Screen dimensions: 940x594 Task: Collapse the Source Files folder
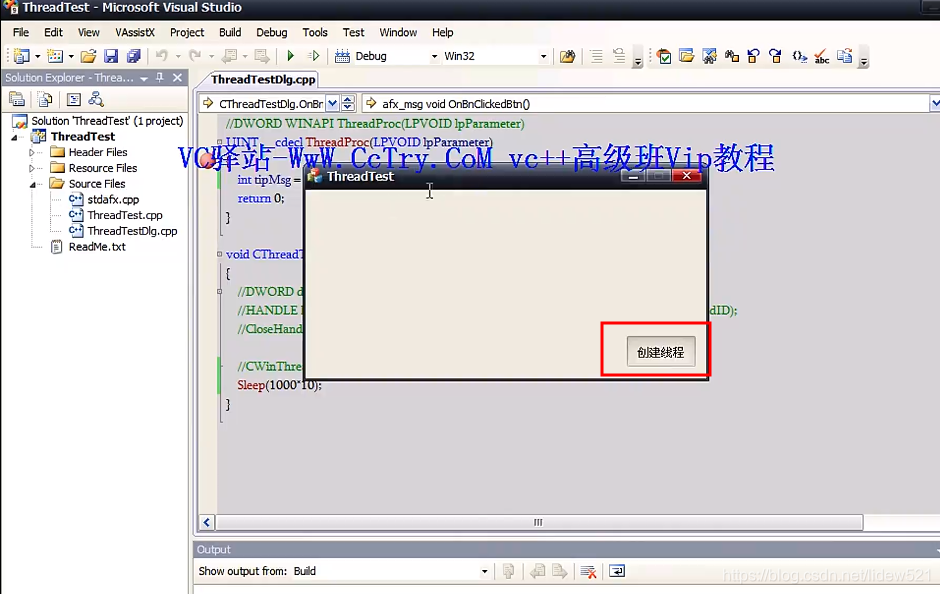(x=32, y=185)
